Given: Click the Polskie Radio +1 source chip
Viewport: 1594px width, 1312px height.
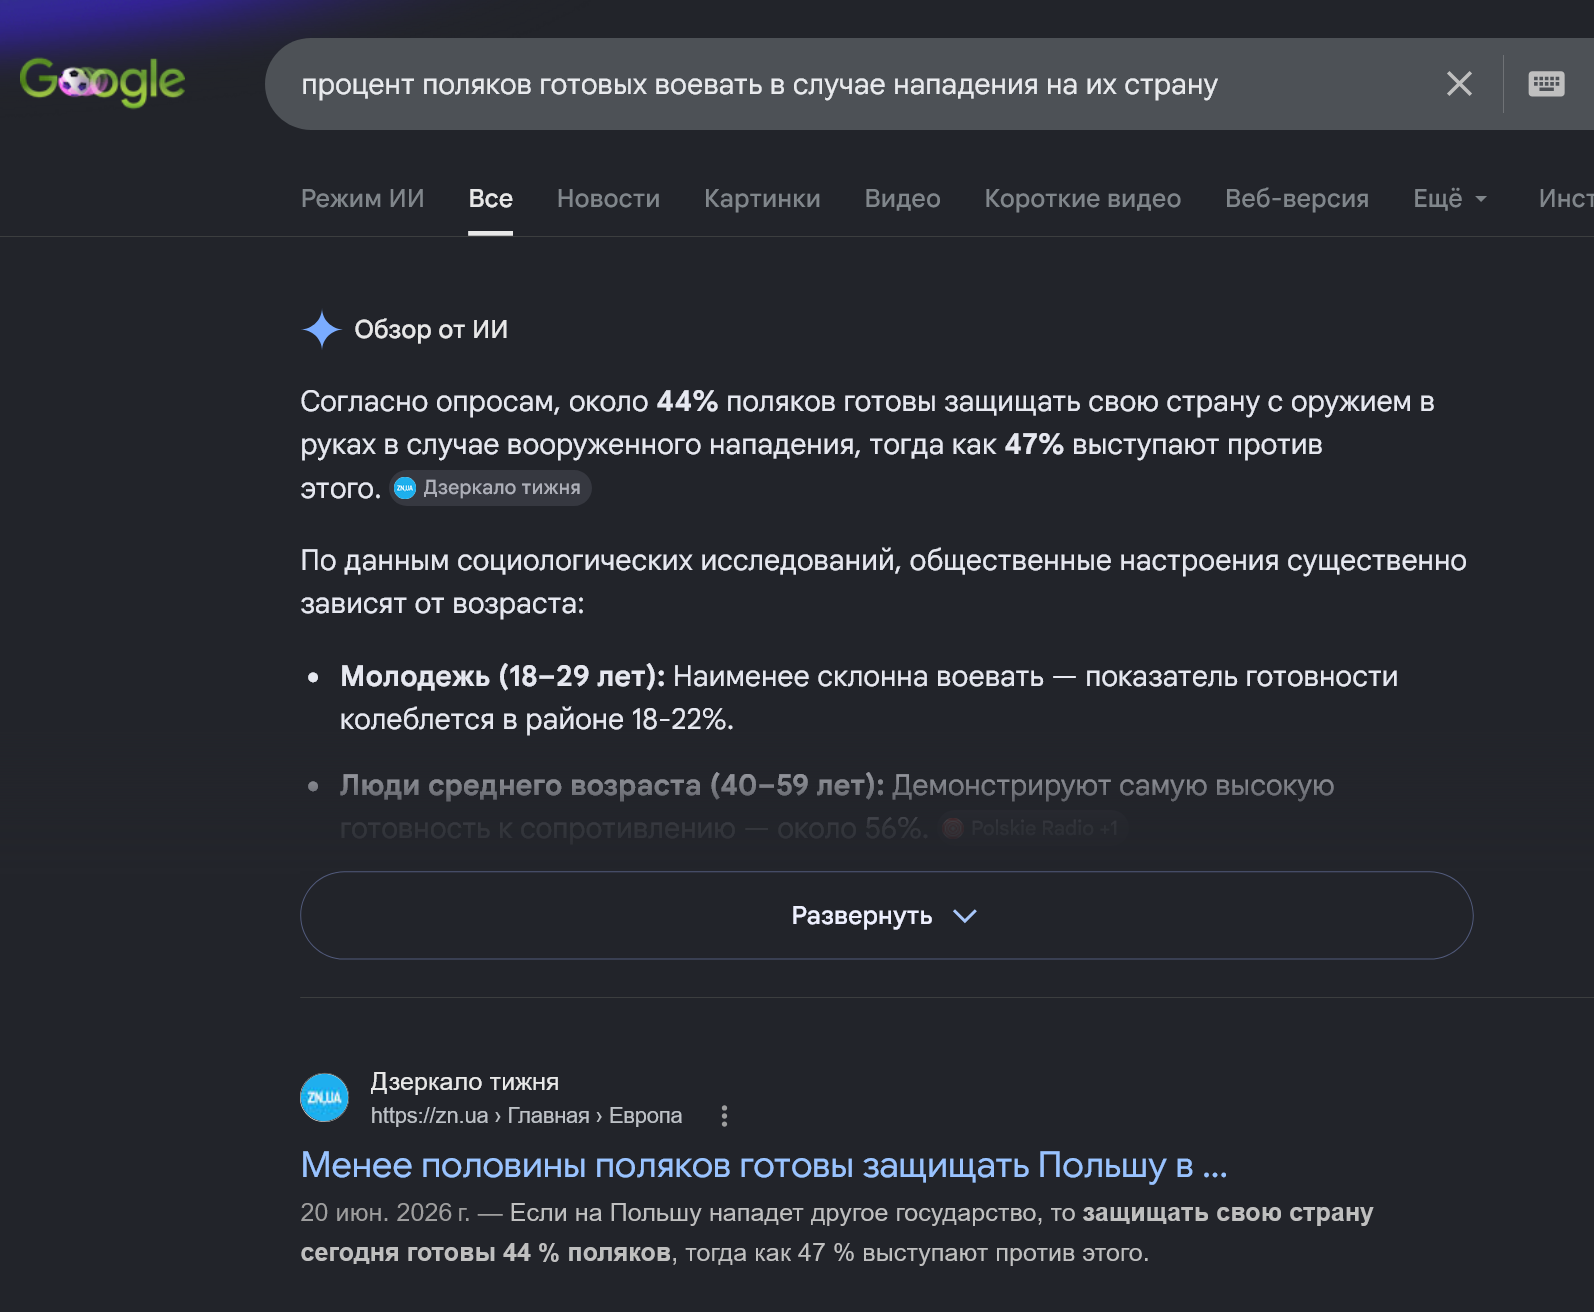Looking at the screenshot, I should (1032, 828).
